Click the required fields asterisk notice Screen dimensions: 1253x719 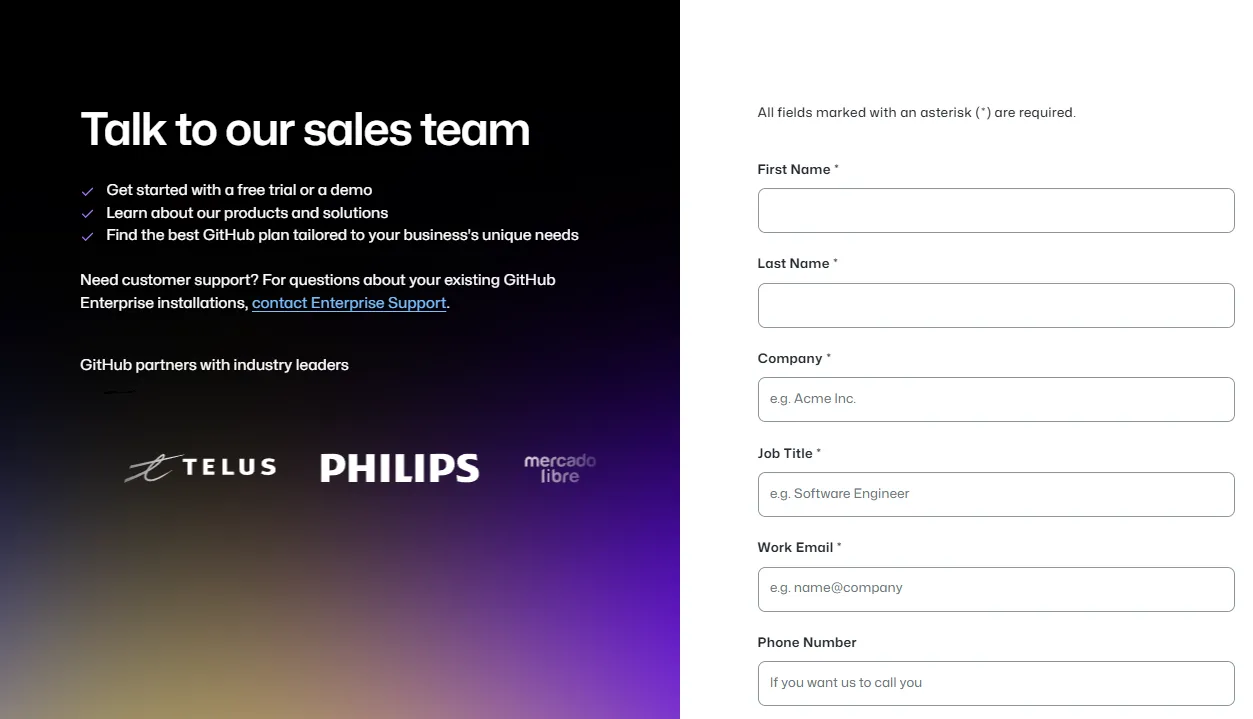click(916, 113)
